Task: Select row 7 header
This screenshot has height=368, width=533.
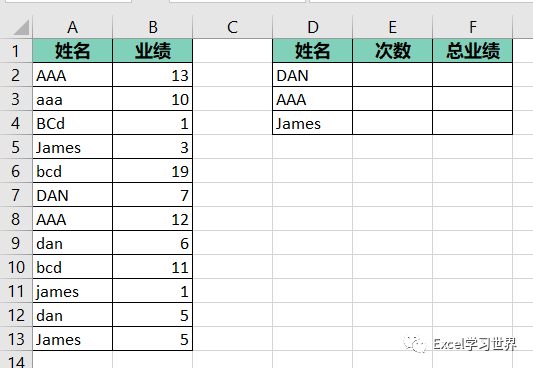Action: coord(16,195)
